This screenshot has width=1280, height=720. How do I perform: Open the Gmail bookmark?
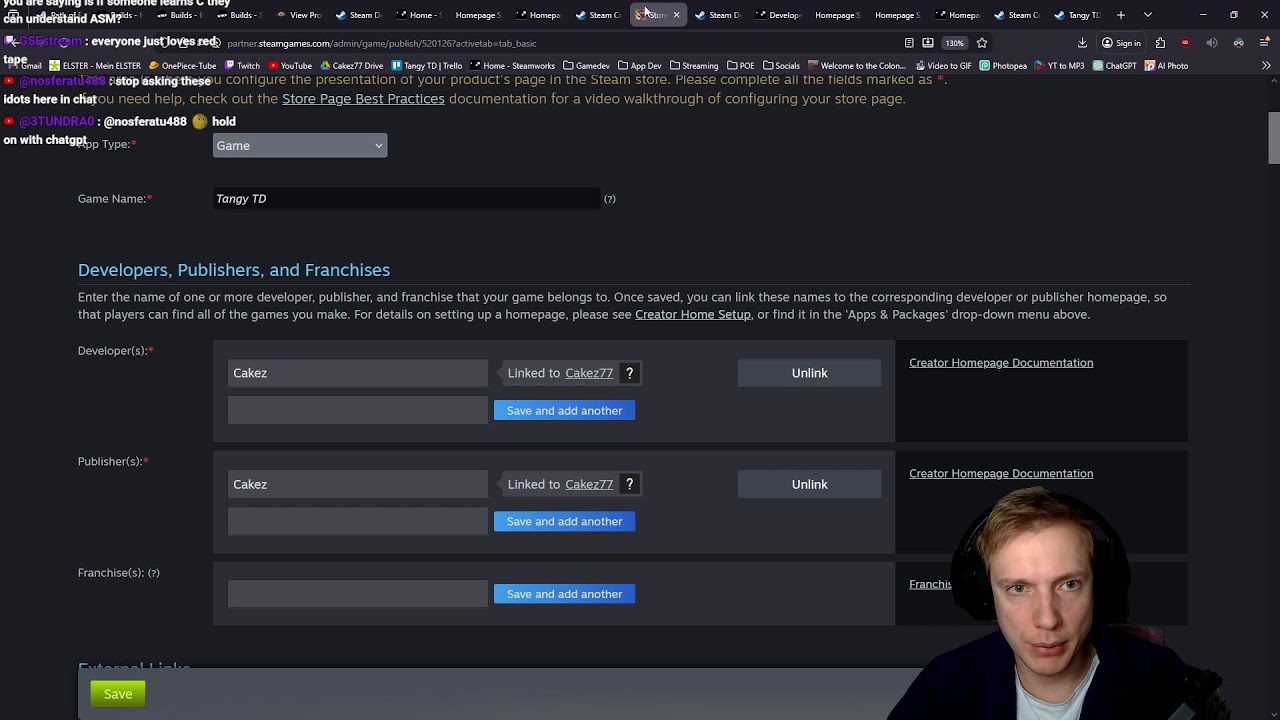(x=25, y=66)
